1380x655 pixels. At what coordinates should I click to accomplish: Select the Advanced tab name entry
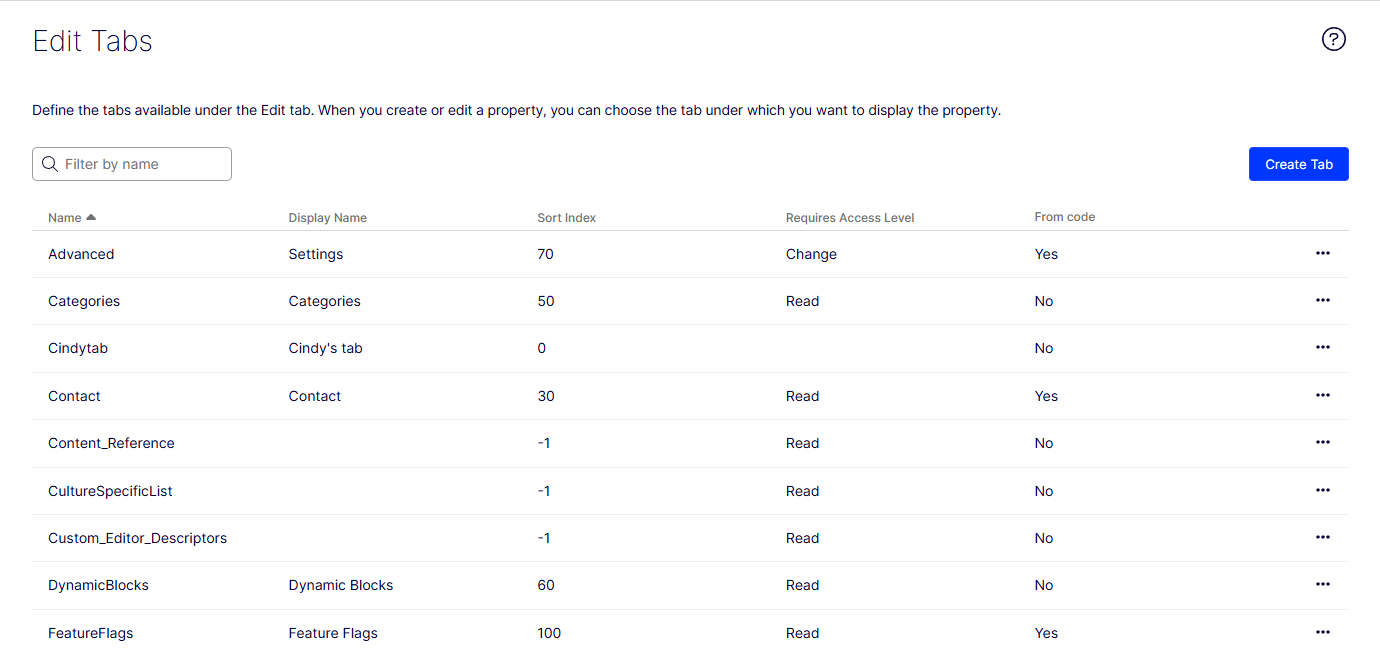81,254
